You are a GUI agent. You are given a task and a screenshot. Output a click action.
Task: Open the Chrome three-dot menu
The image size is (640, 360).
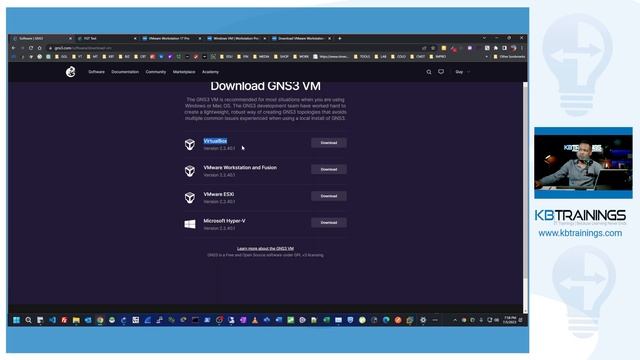click(x=522, y=48)
